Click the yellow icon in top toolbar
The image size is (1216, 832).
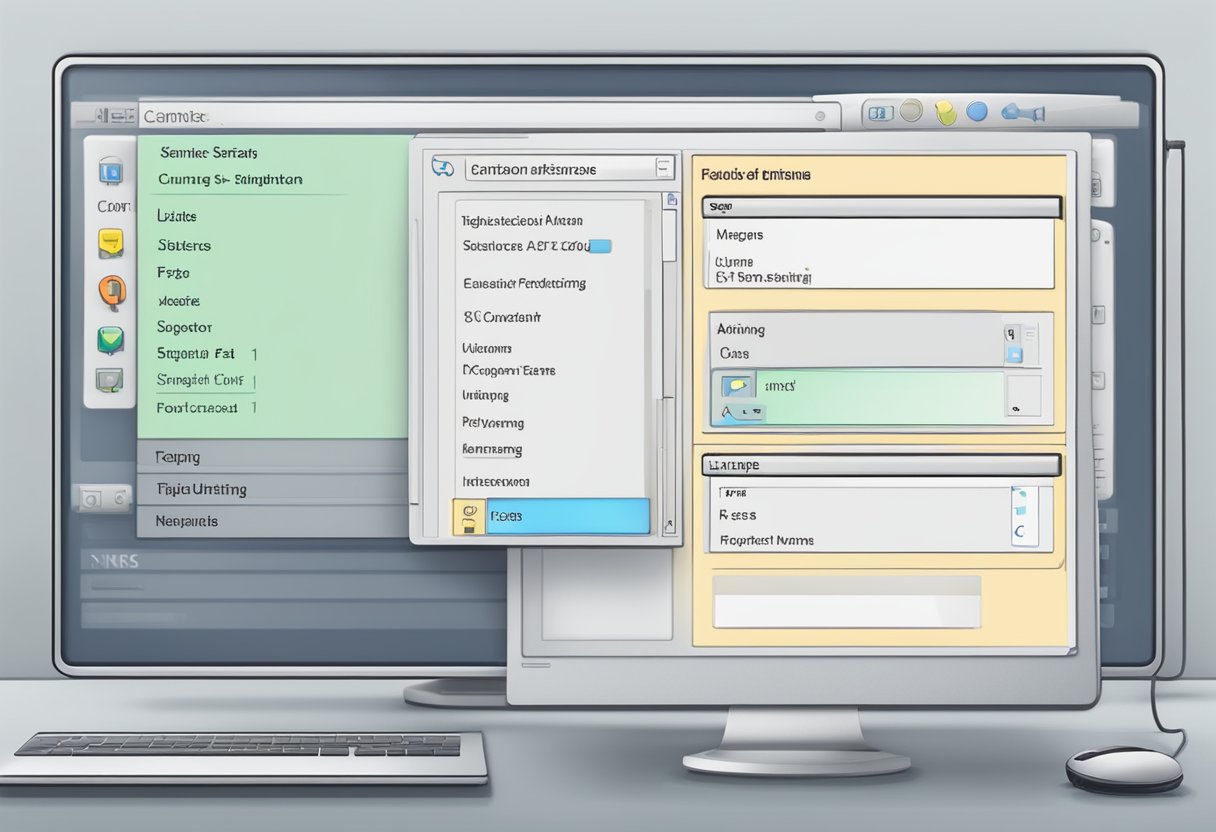[945, 113]
